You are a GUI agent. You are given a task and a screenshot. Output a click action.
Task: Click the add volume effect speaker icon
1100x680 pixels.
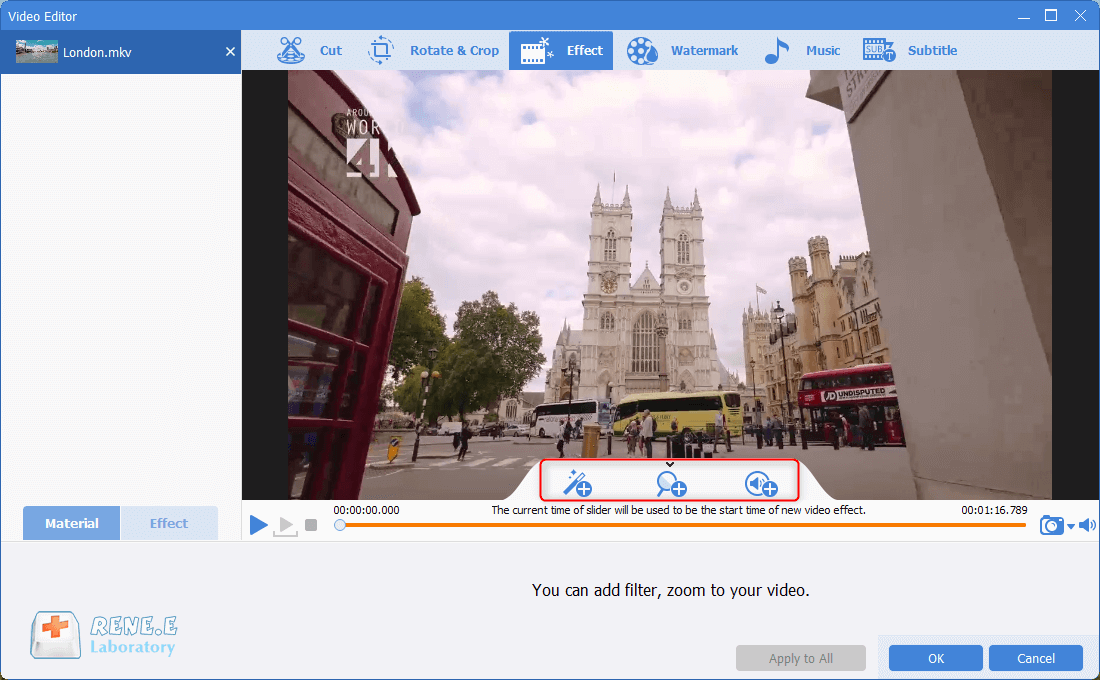[x=761, y=484]
